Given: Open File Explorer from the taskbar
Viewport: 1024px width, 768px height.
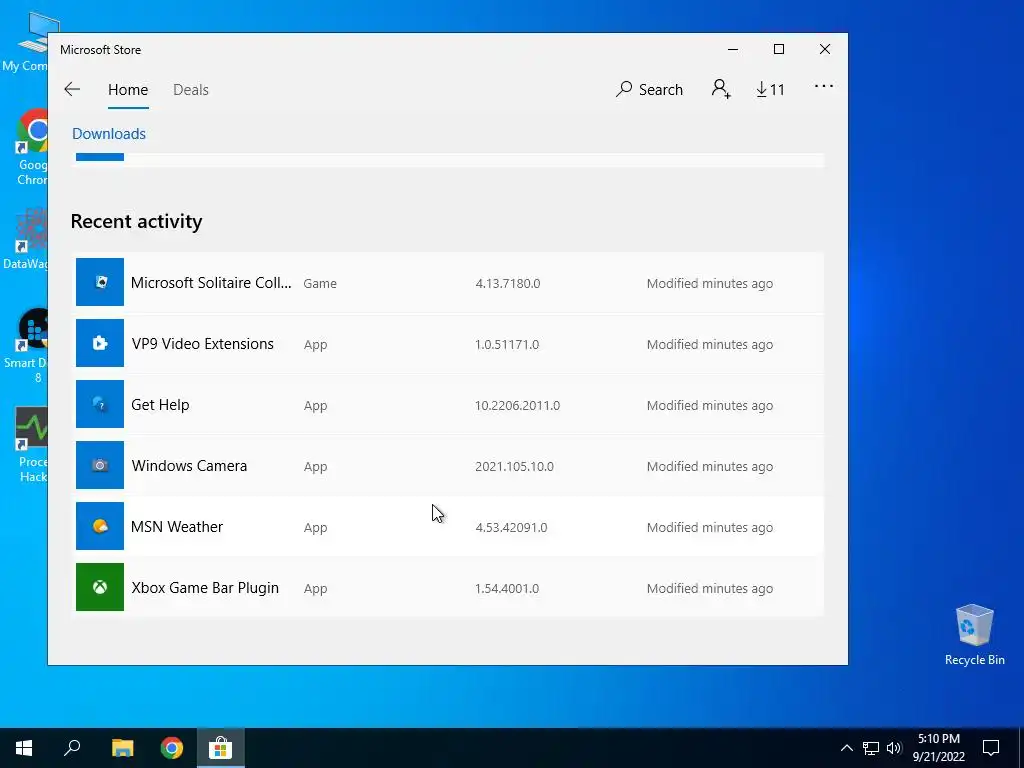Looking at the screenshot, I should (x=122, y=748).
